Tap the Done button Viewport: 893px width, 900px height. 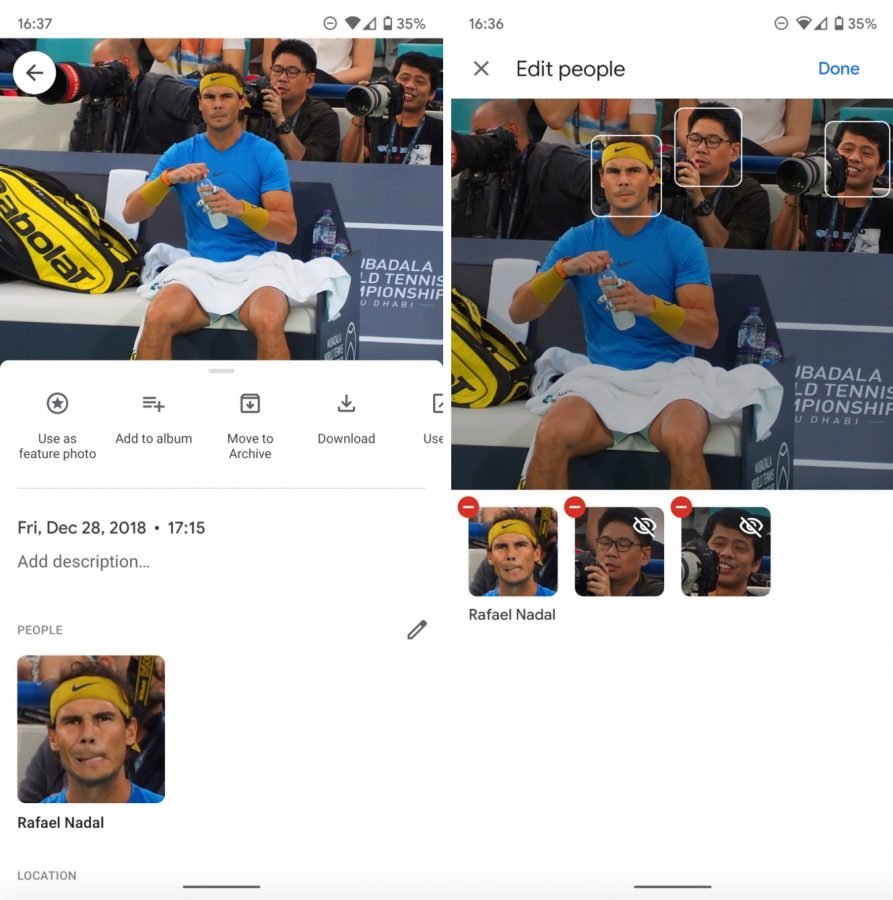(x=838, y=69)
